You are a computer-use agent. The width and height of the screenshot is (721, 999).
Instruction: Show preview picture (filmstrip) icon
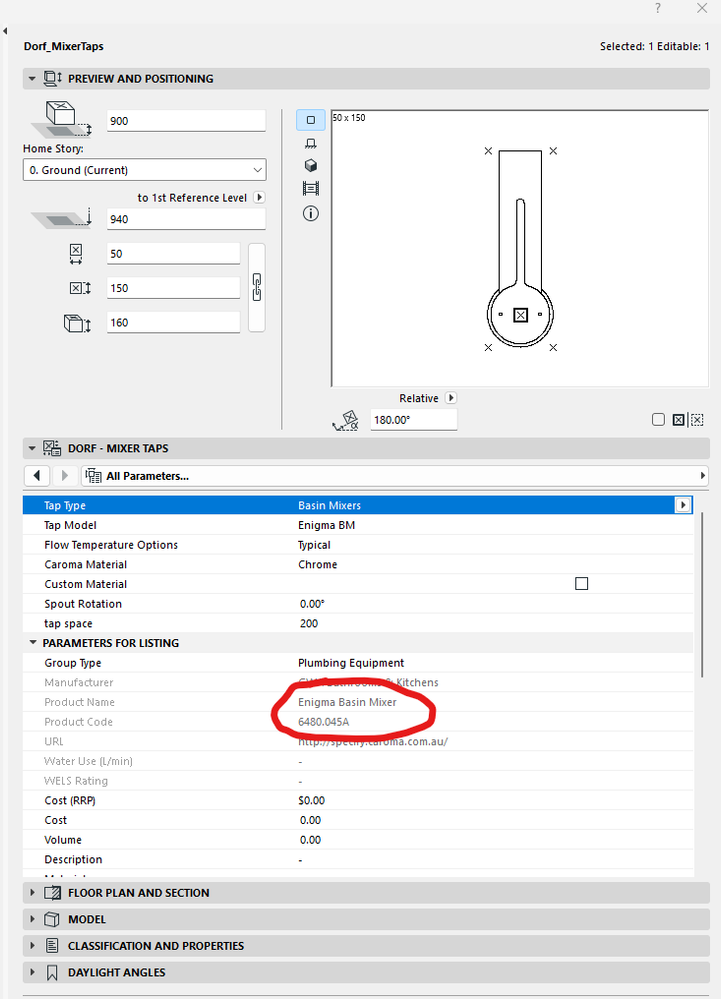click(311, 189)
